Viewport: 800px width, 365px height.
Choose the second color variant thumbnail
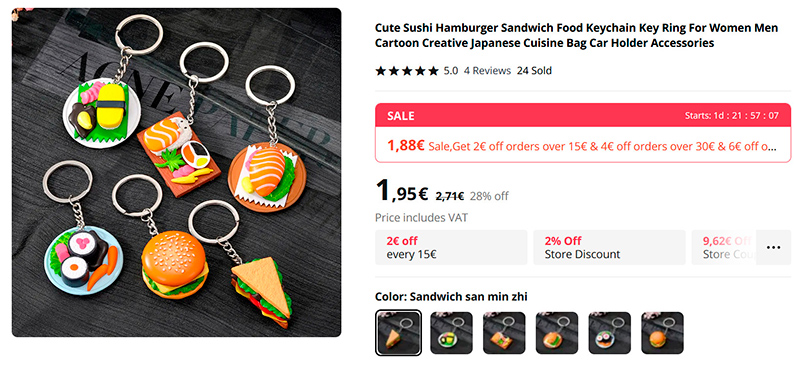451,333
